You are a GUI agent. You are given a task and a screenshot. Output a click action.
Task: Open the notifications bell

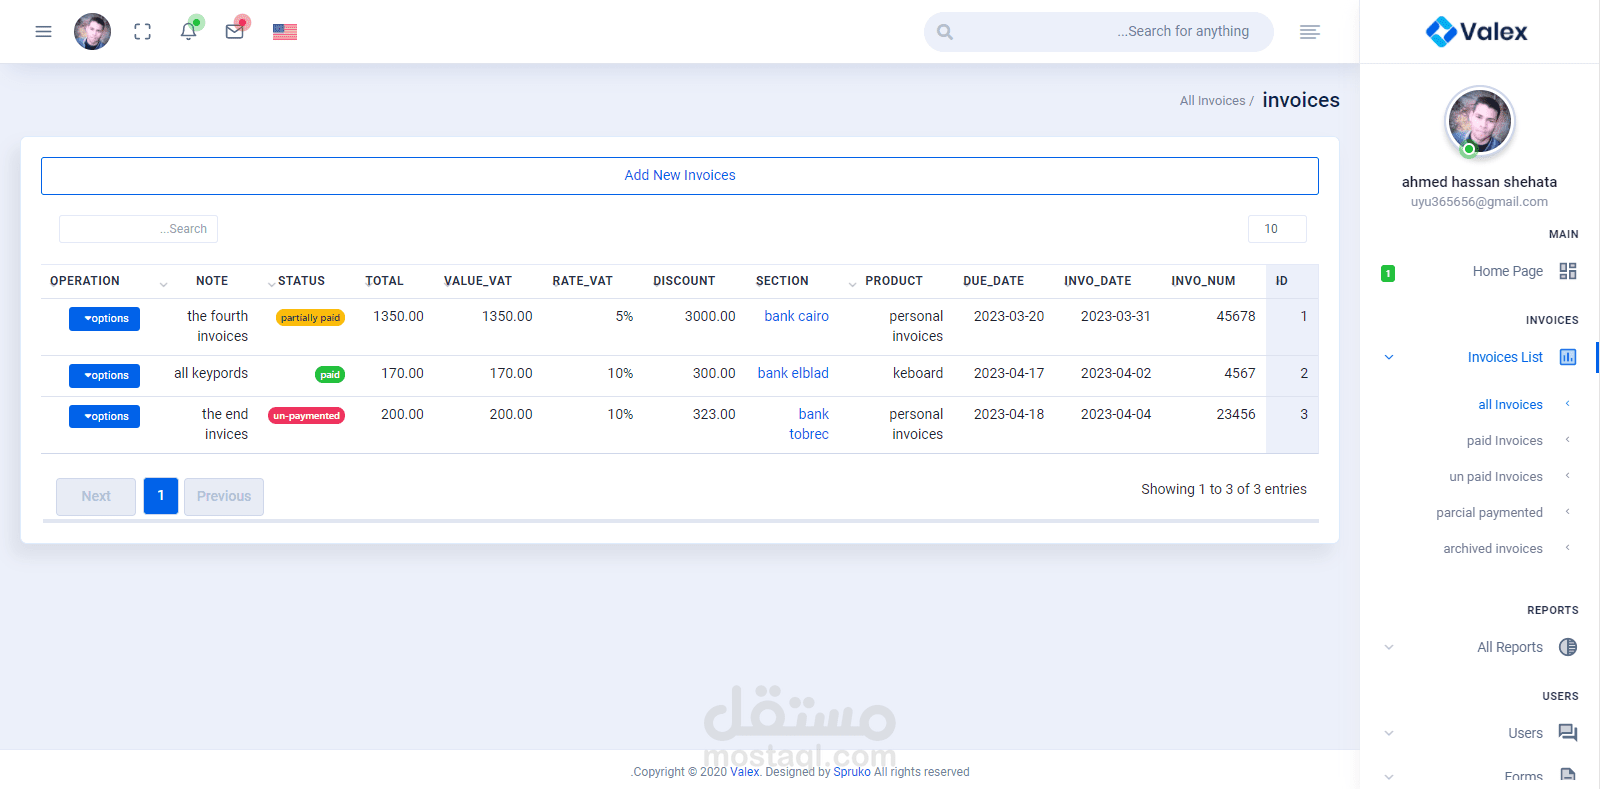pos(188,31)
